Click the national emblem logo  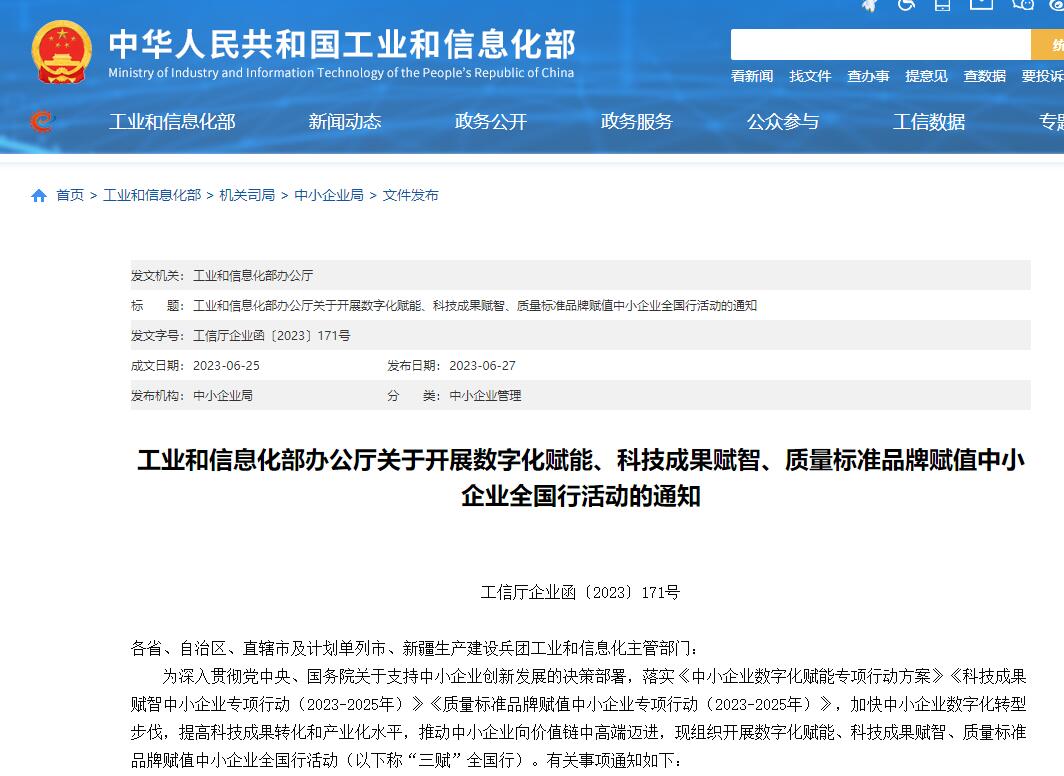[62, 52]
